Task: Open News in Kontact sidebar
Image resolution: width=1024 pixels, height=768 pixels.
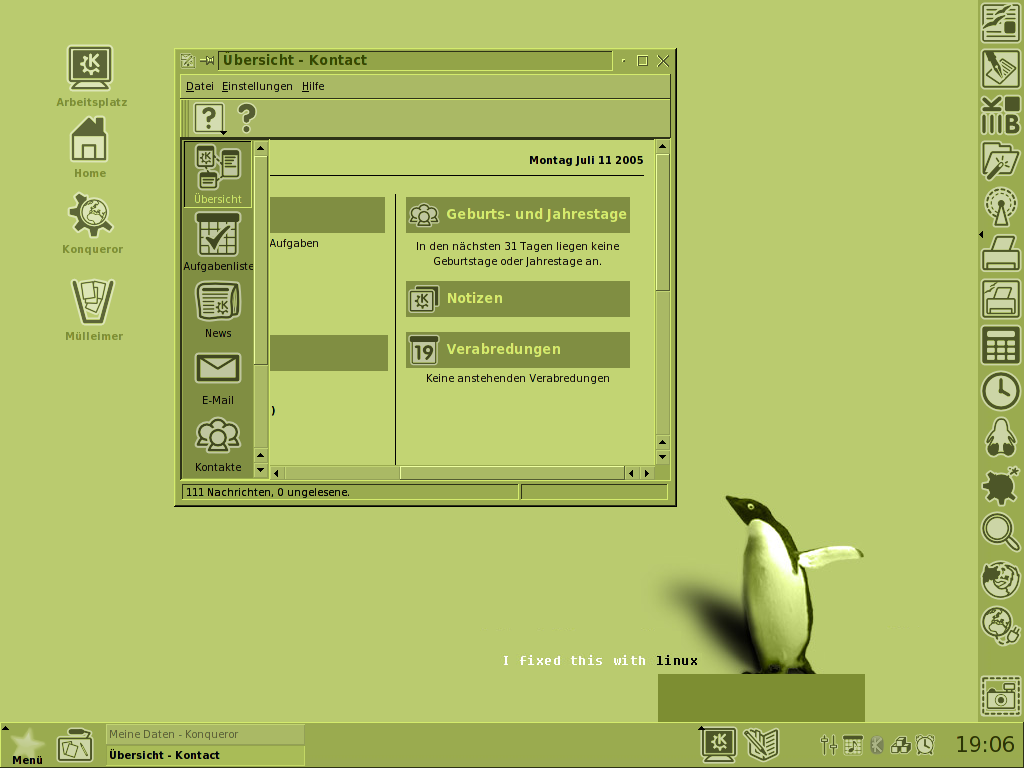Action: [217, 310]
